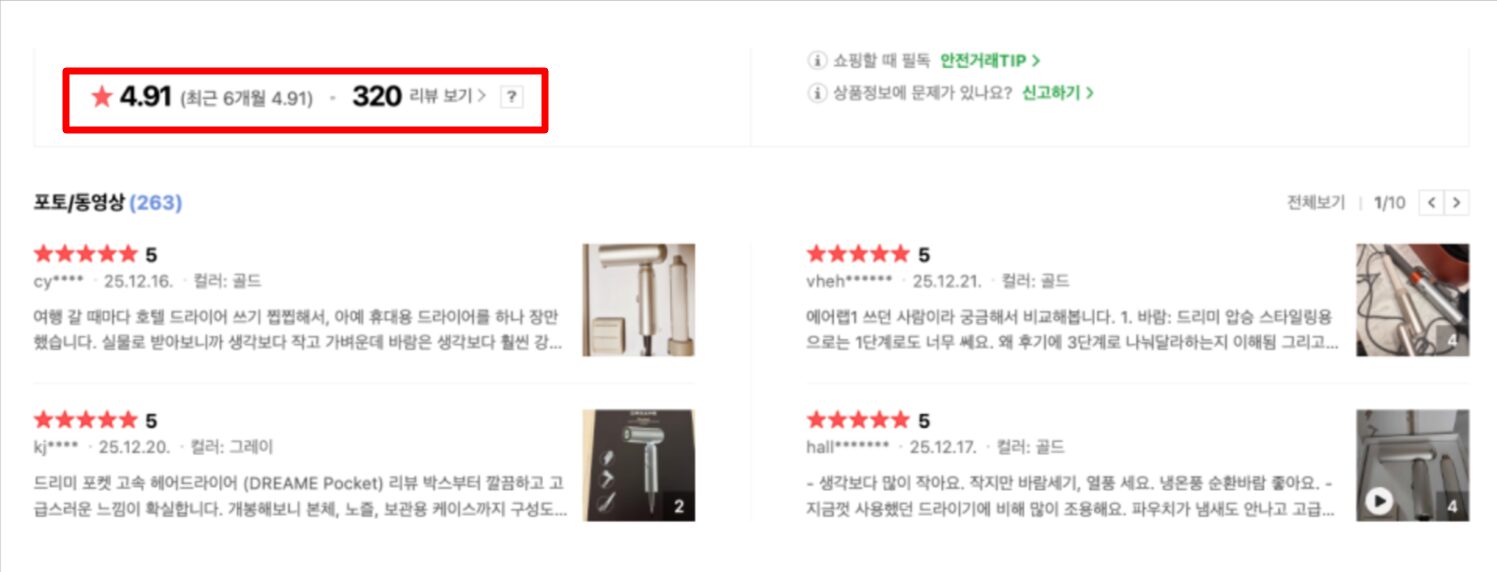This screenshot has height=572, width=1497.
Task: Open 320 리뷰 보기 link
Action: coord(419,97)
